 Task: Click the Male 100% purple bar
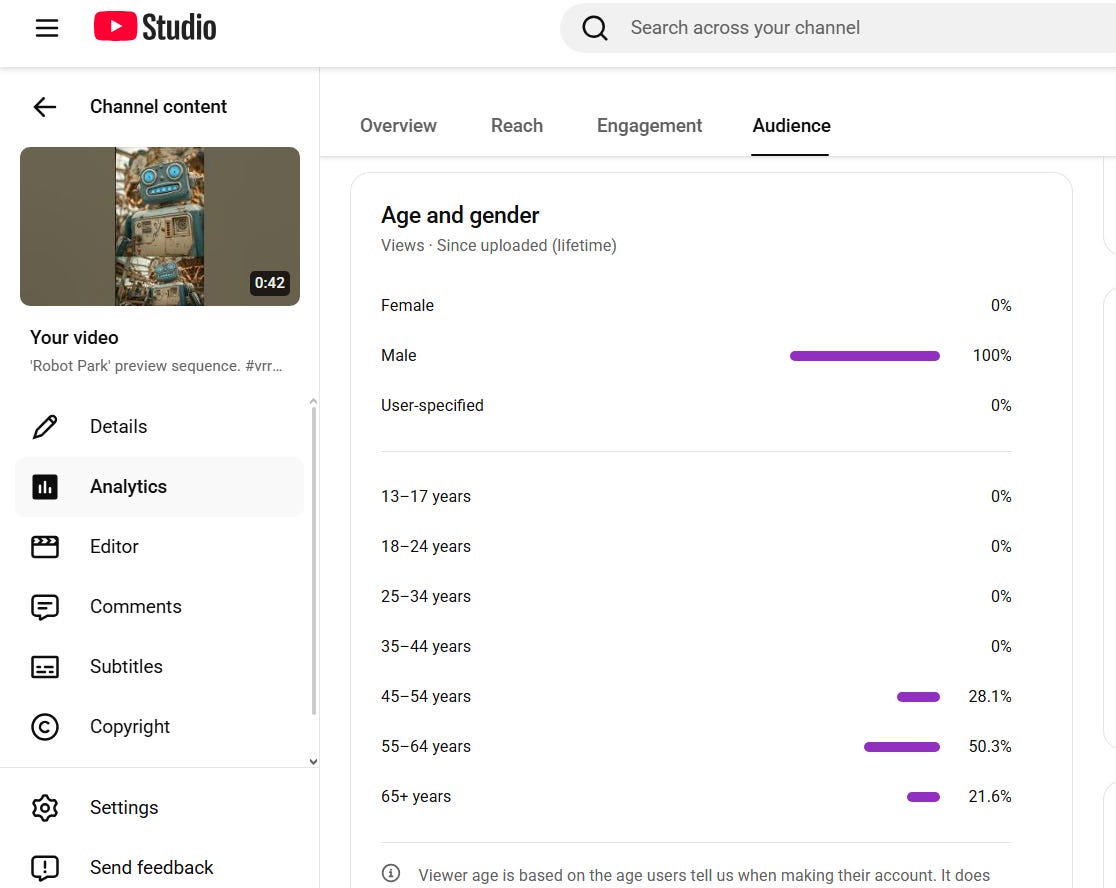[x=865, y=356]
